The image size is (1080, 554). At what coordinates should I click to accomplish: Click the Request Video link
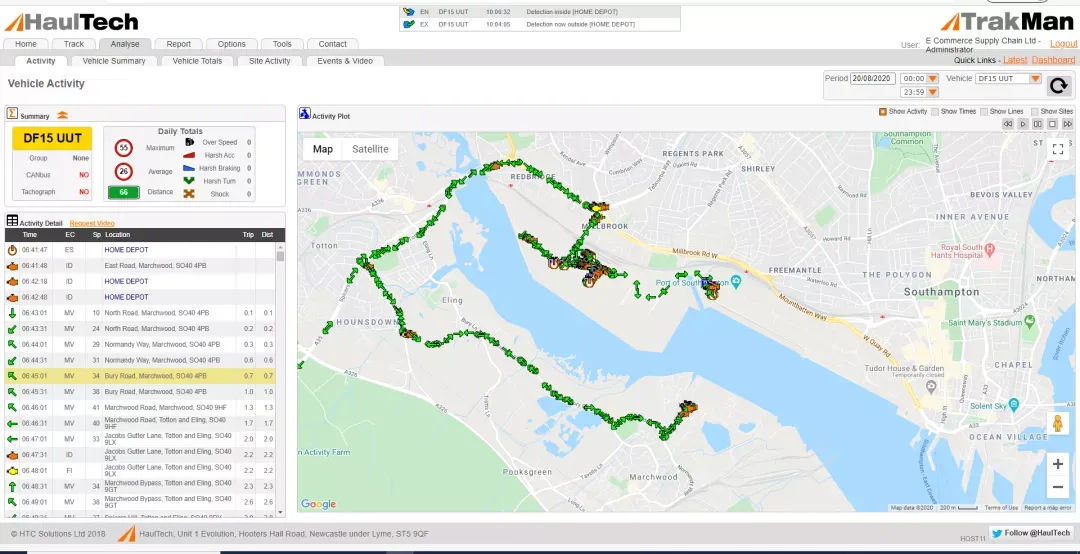(x=92, y=223)
